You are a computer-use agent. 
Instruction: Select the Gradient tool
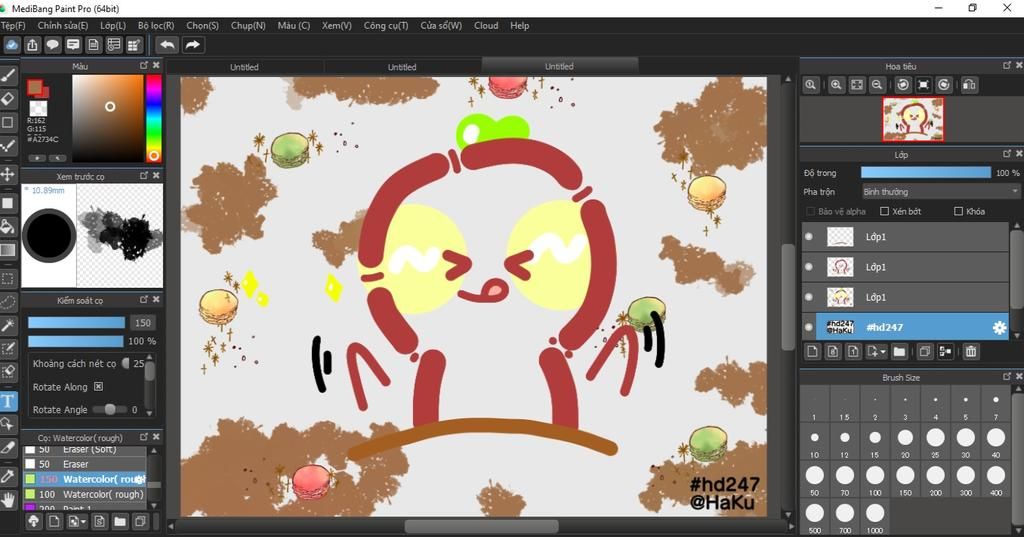[x=8, y=250]
